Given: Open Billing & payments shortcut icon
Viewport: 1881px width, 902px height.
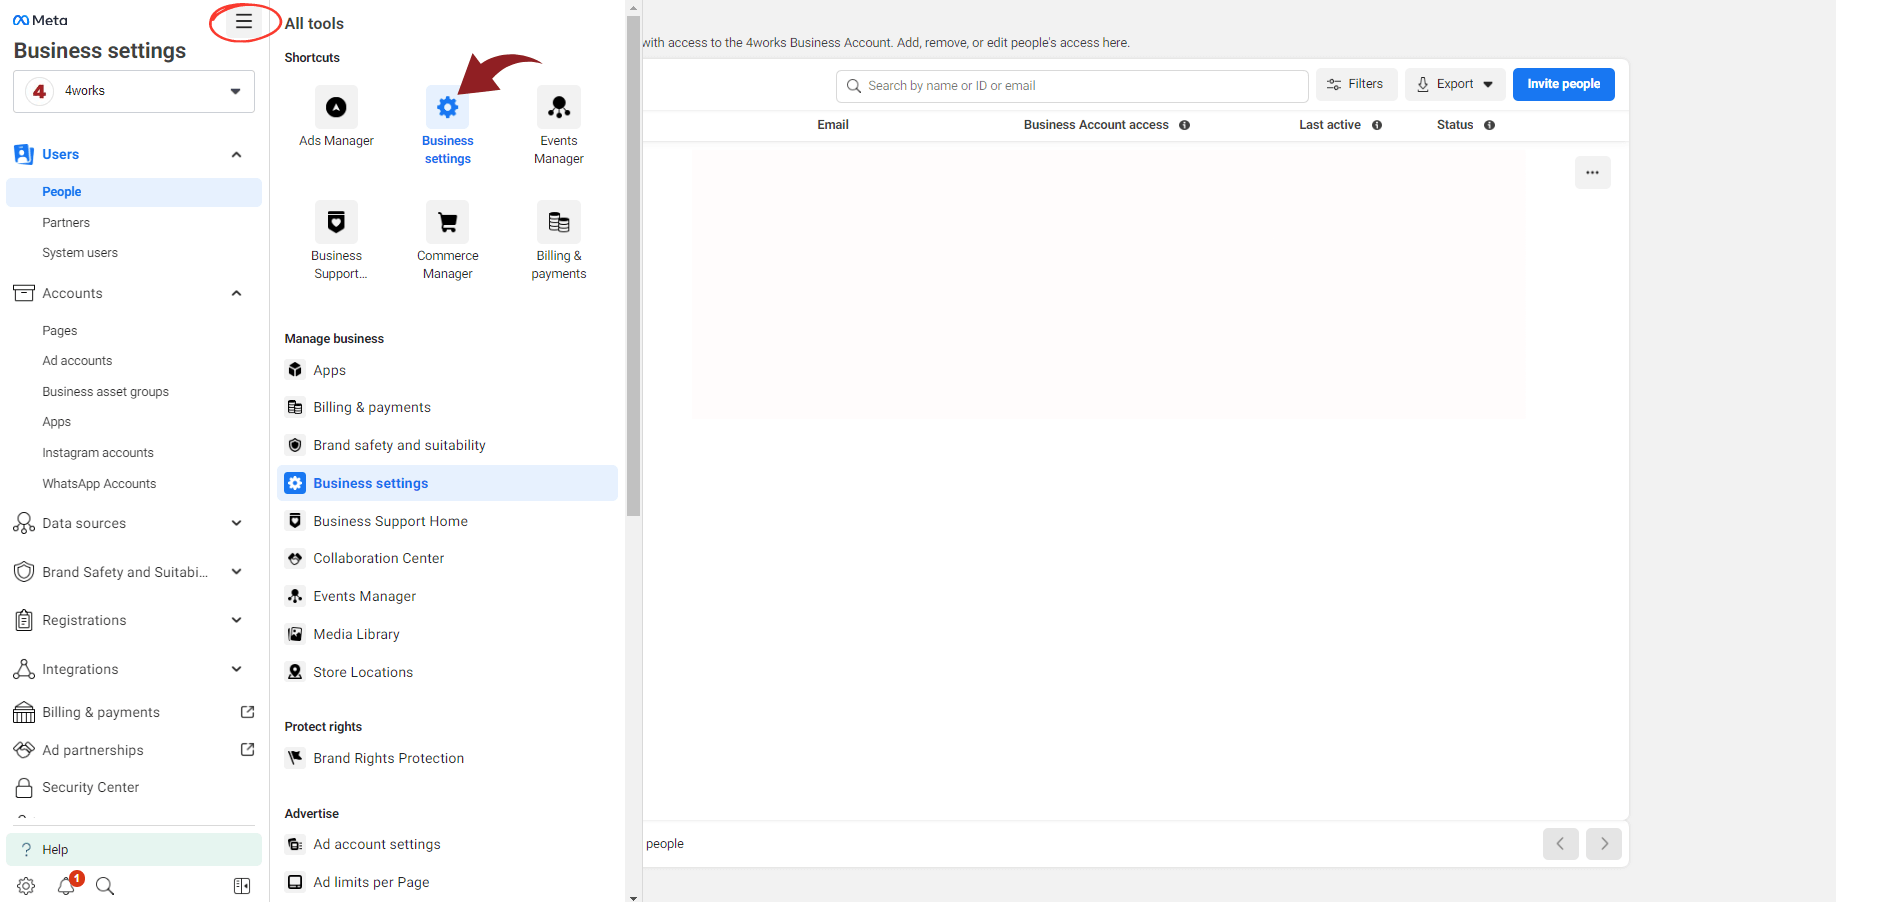Looking at the screenshot, I should [559, 222].
